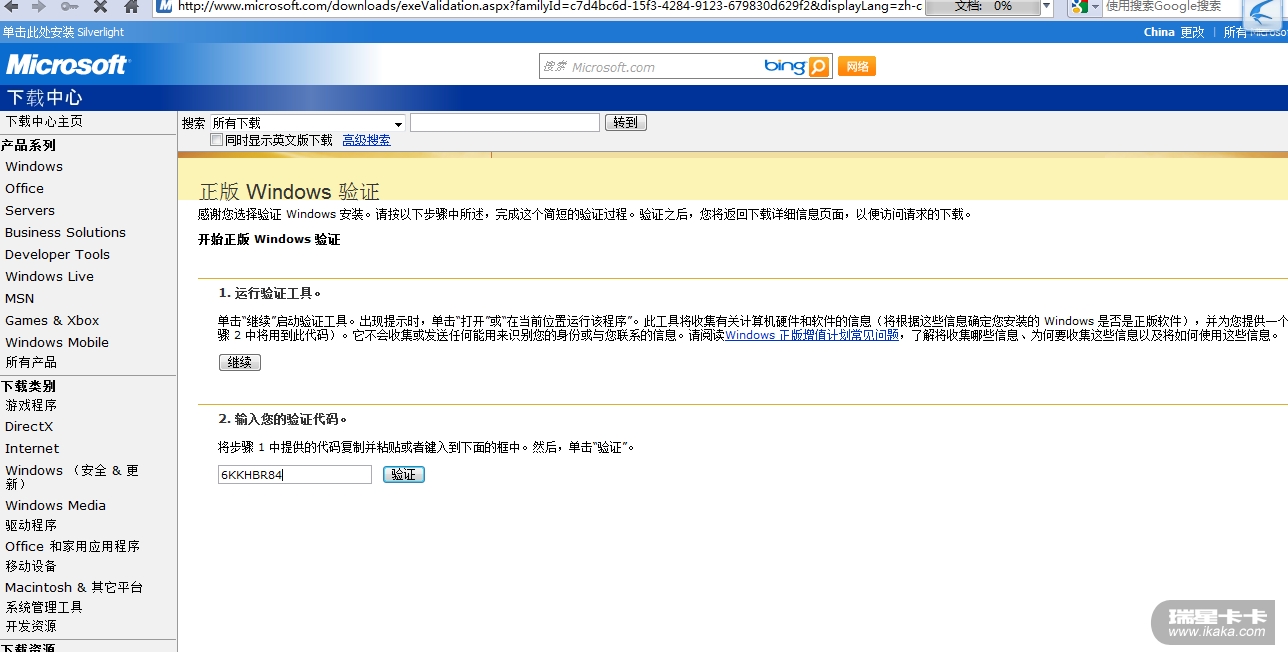Viewport: 1288px width, 652px height.
Task: Open Games & Xbox sidebar link
Action: [x=53, y=320]
